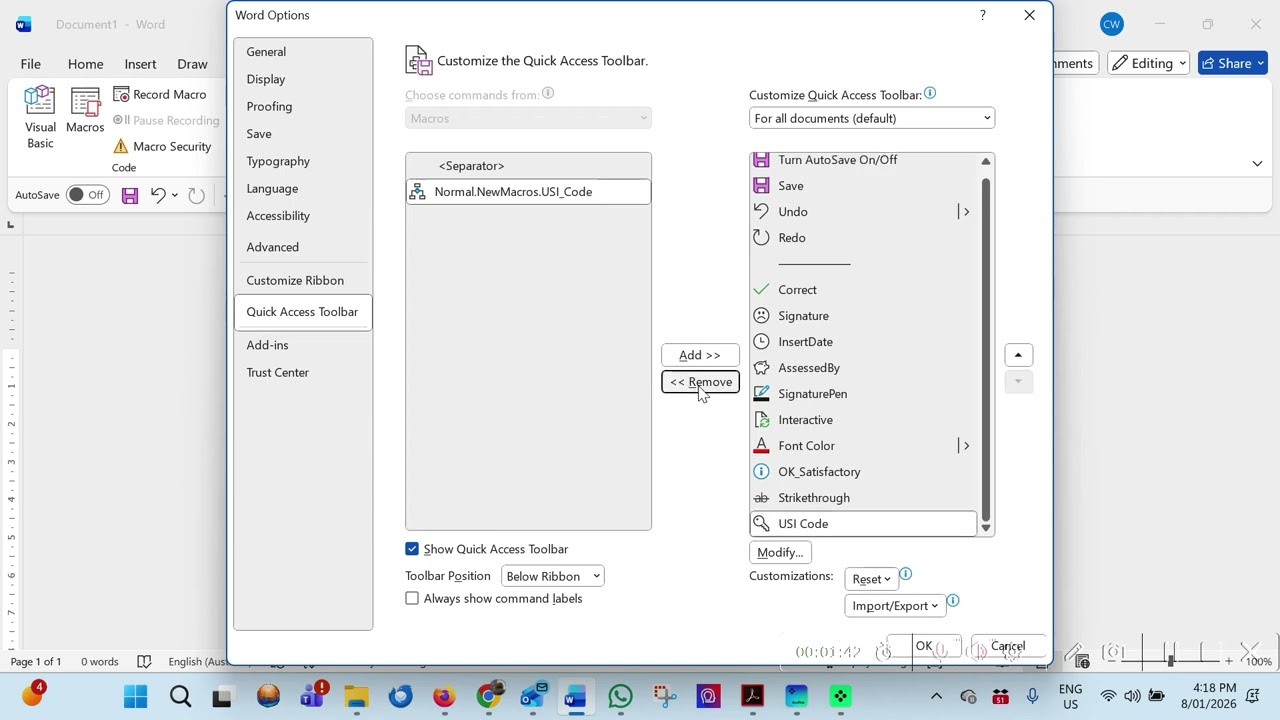Click Move Up arrow button
The width and height of the screenshot is (1280, 720).
coord(1018,355)
